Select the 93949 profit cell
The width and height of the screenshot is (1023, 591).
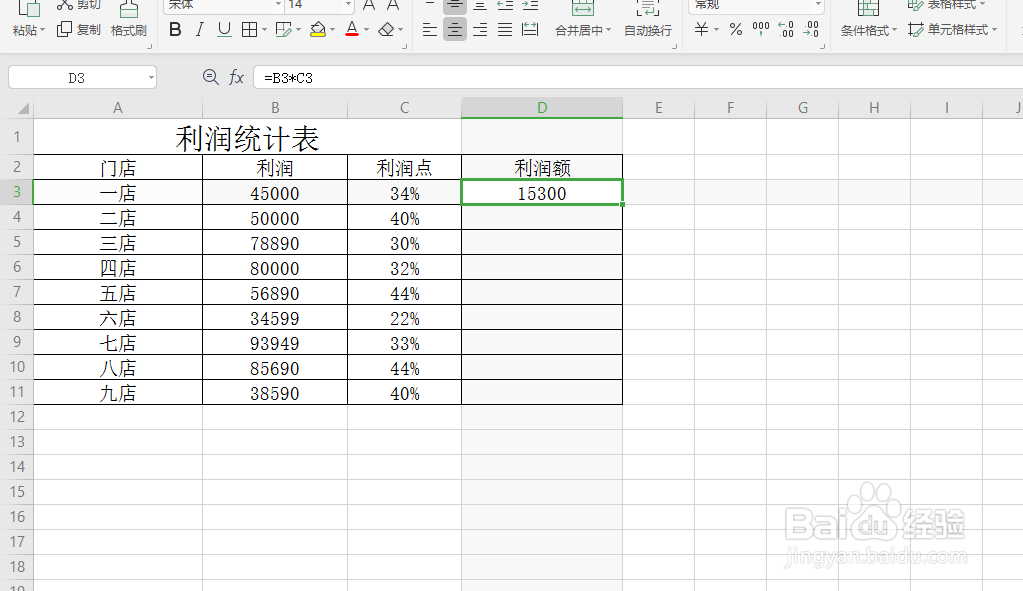point(275,342)
